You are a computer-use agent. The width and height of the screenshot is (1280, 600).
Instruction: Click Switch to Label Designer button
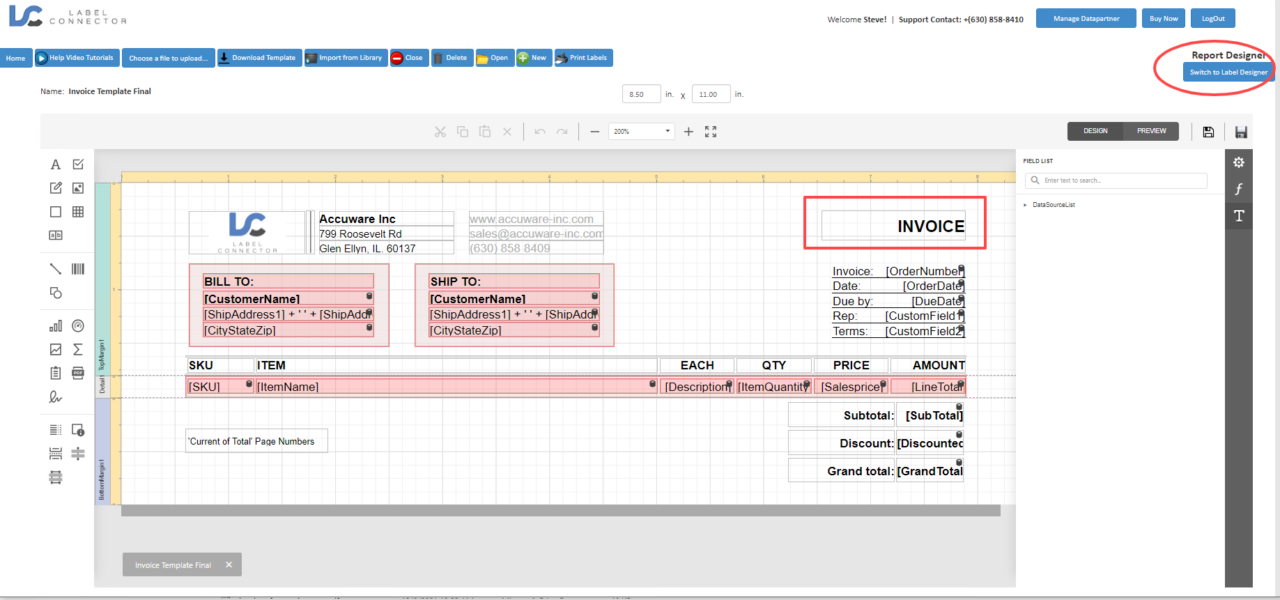[x=1229, y=72]
